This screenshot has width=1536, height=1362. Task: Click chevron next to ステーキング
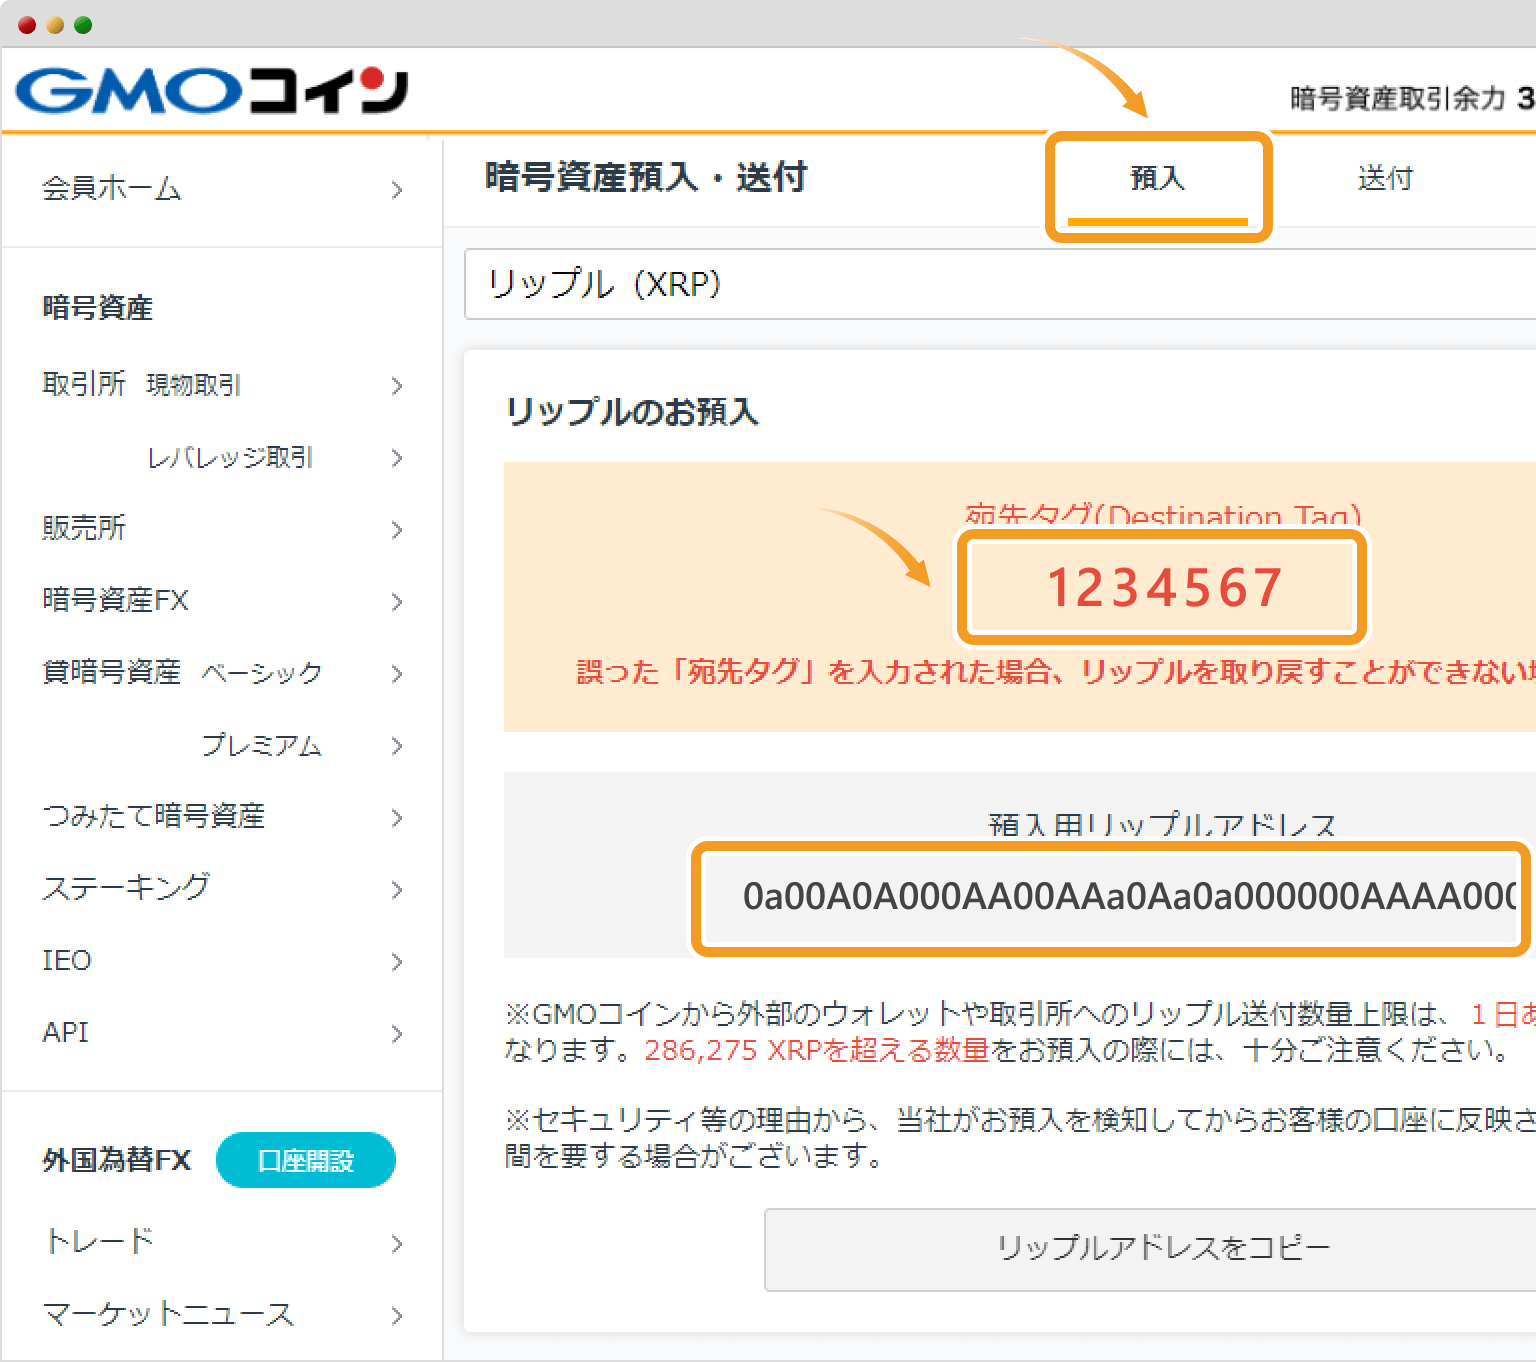pos(397,890)
